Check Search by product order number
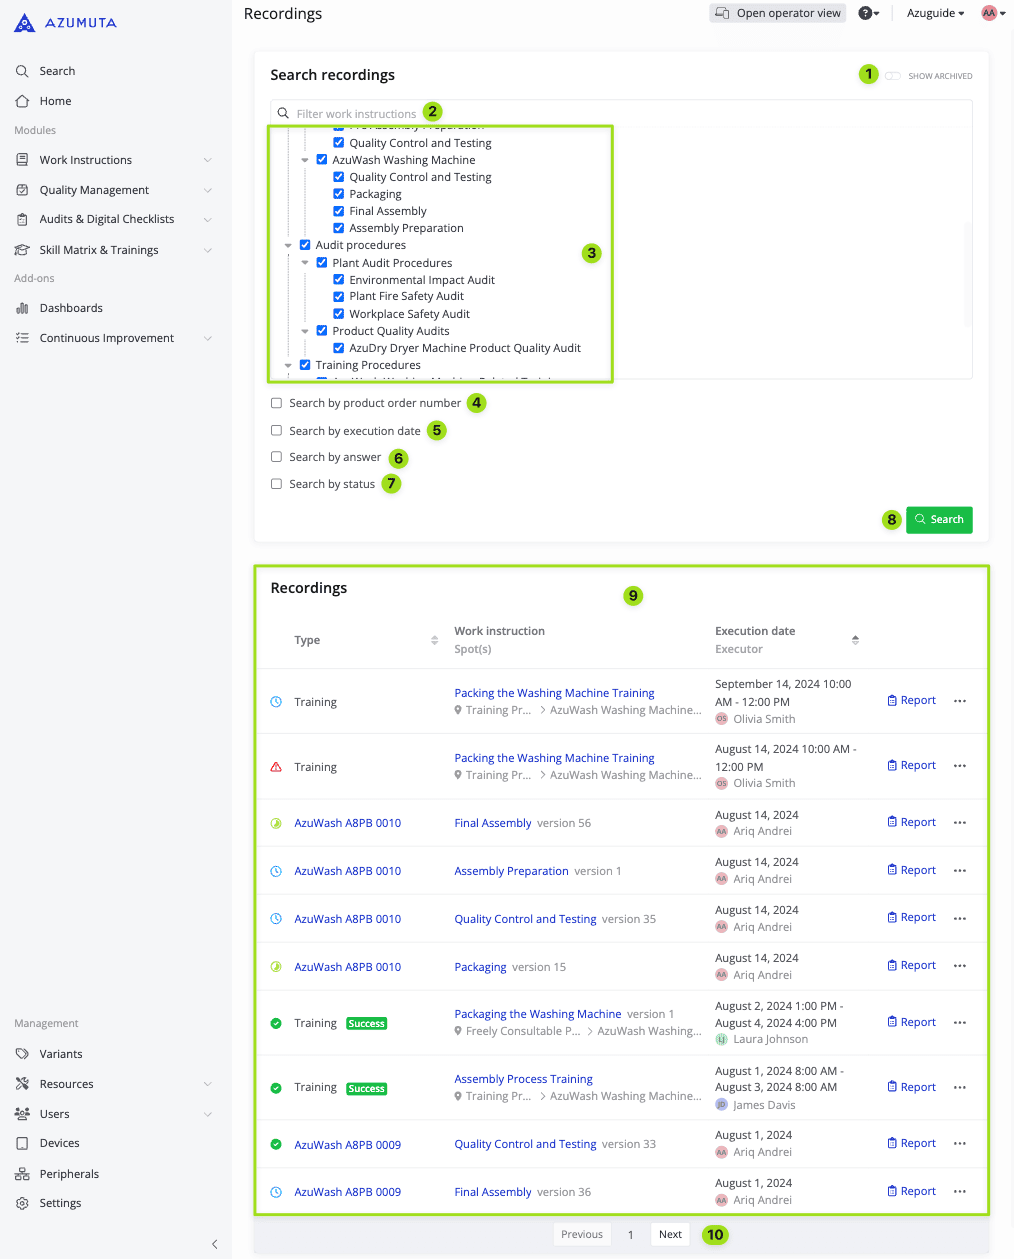The width and height of the screenshot is (1014, 1259). click(276, 402)
